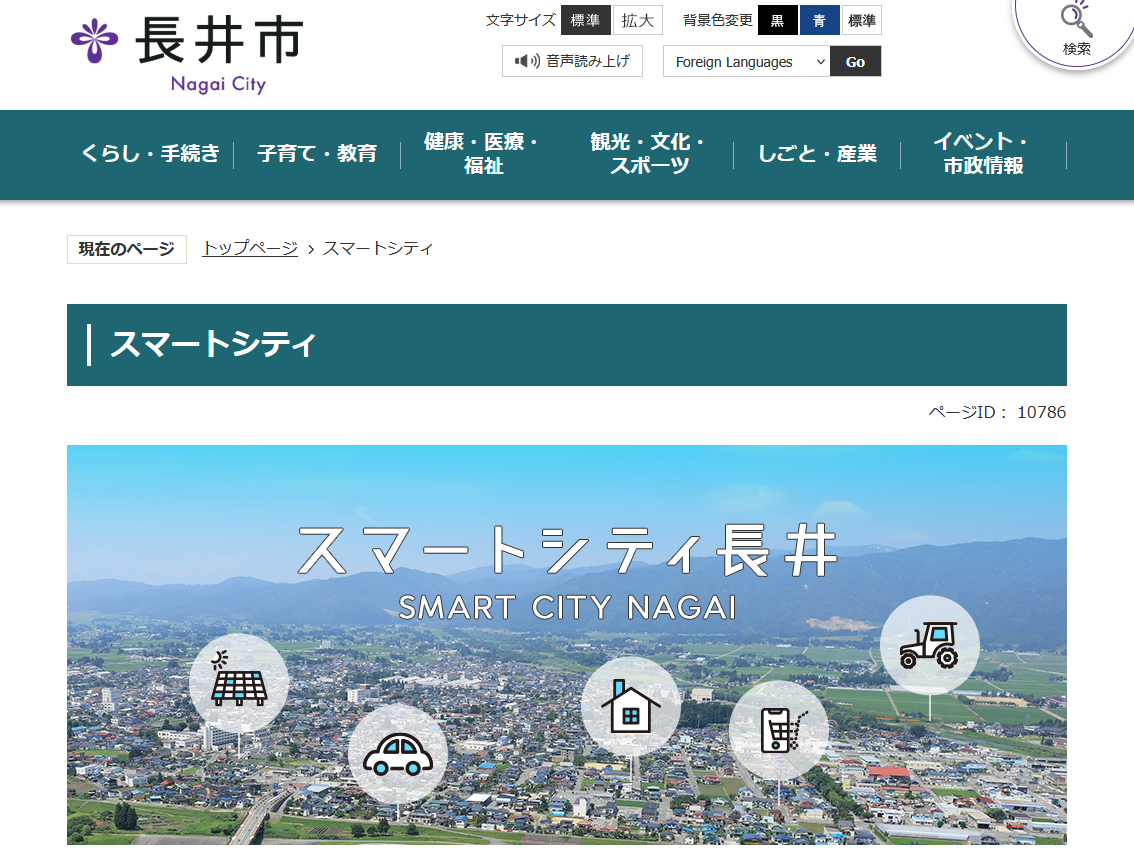The height and width of the screenshot is (858, 1134).
Task: Click the ページID: 10786 text
Action: pos(997,412)
